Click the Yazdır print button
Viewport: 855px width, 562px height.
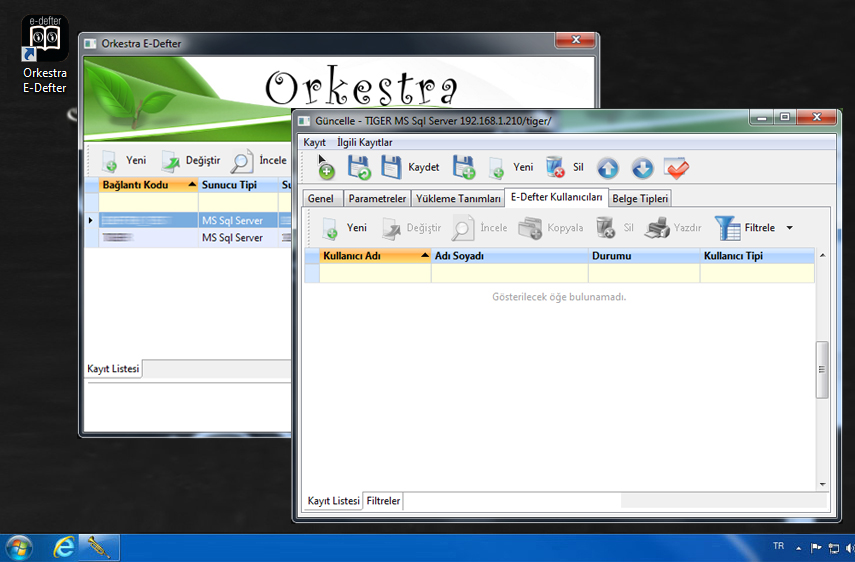673,228
